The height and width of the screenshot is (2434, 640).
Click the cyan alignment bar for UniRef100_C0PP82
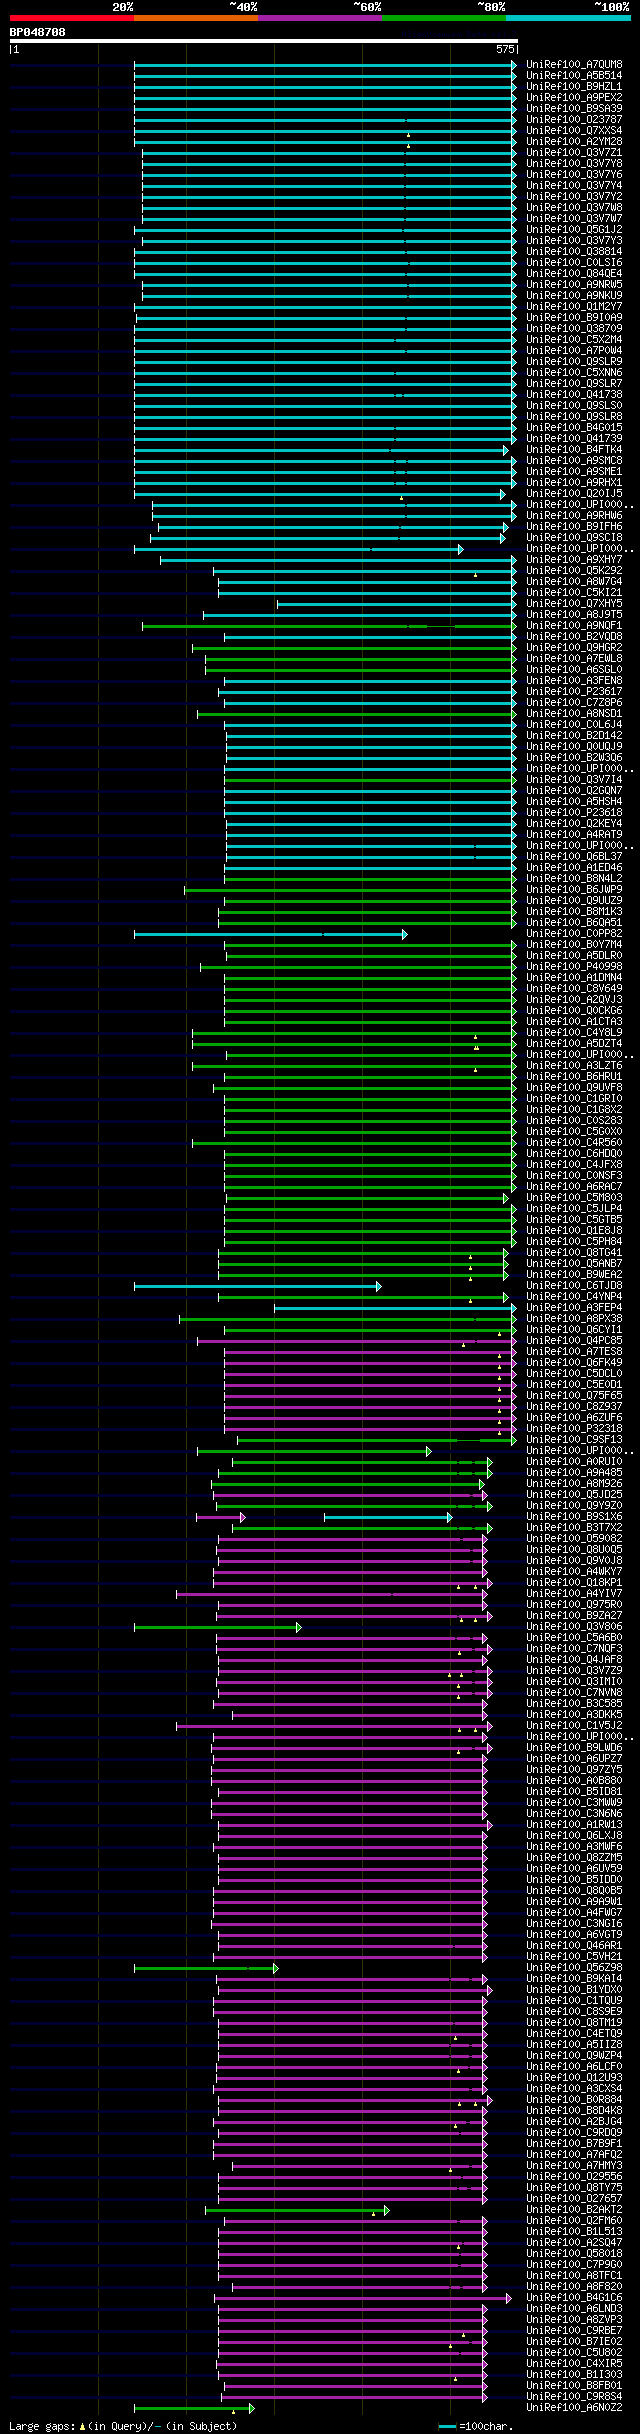271,934
